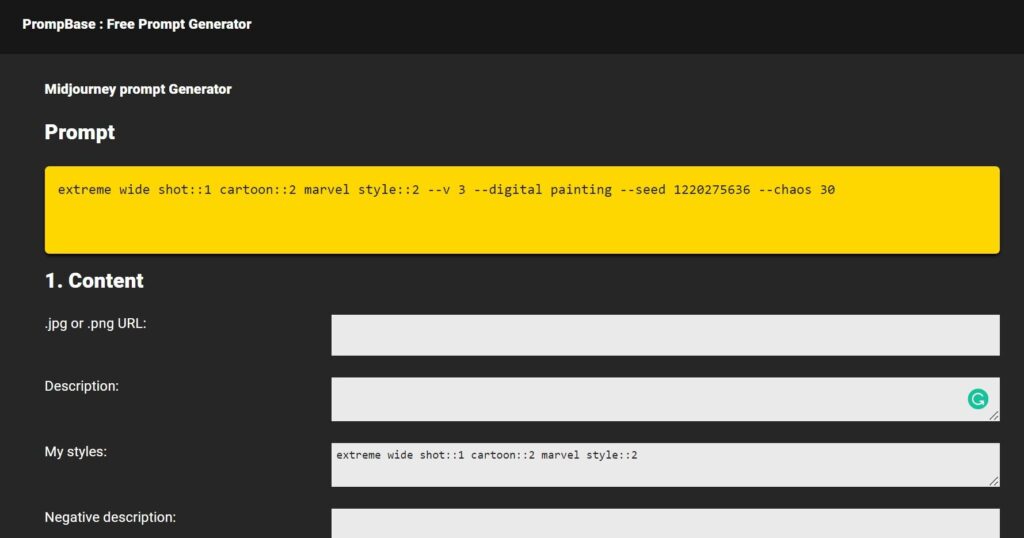1024x538 pixels.
Task: Click "extreme wide shot::1" in the yellow prompt box
Action: [x=135, y=190]
